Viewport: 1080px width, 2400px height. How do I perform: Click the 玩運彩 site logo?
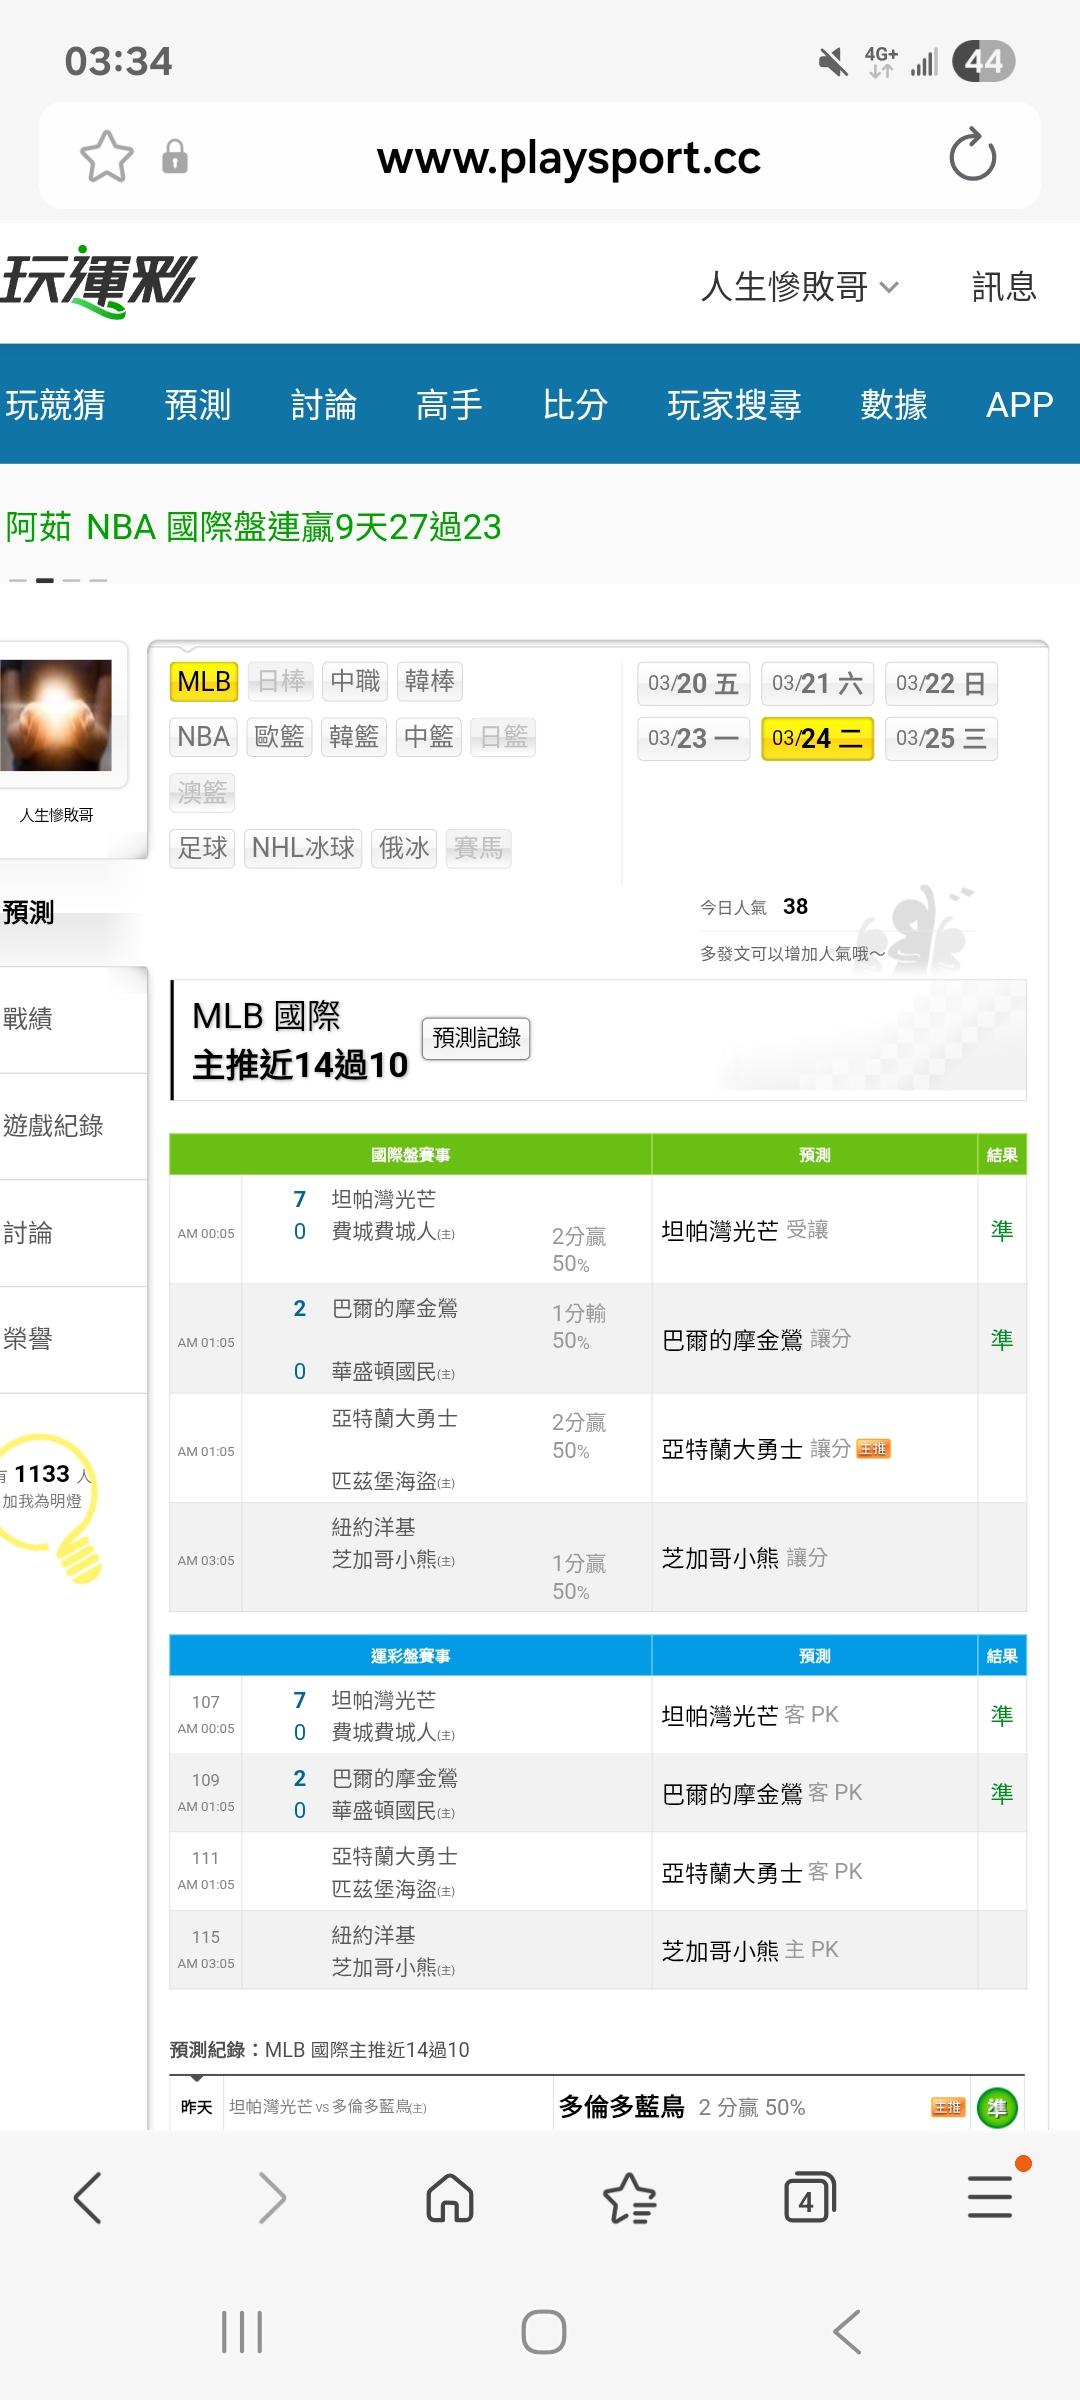point(98,282)
